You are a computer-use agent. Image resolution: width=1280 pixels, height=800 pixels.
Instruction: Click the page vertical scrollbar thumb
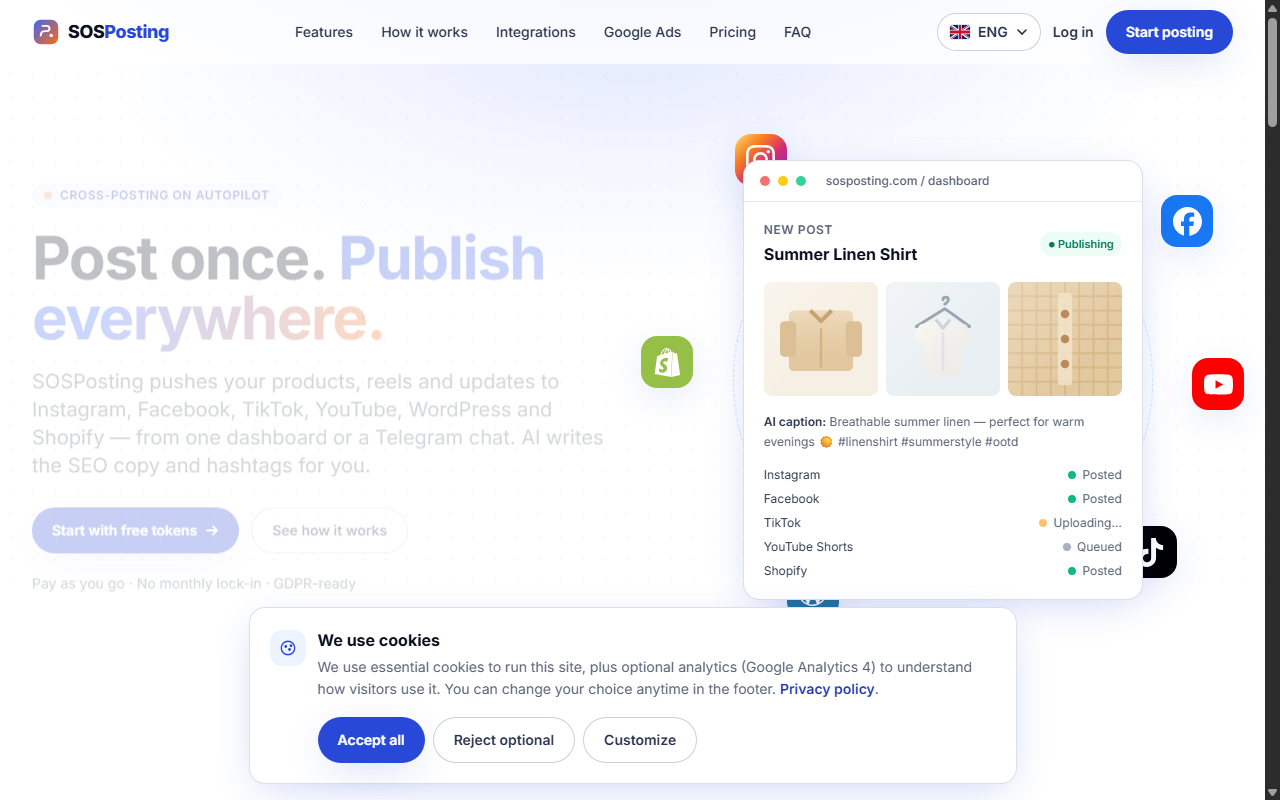1272,72
